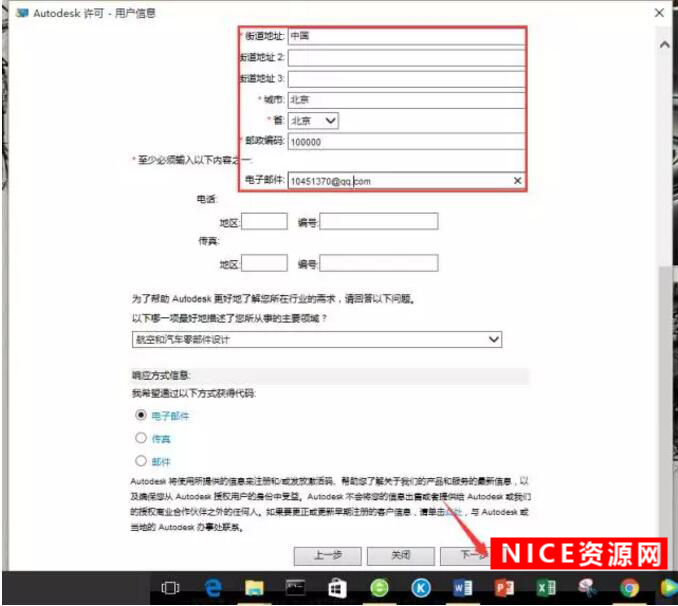Screen dimensions: 678x606
Task: Click the 城市 field containing 北京
Action: (406, 100)
